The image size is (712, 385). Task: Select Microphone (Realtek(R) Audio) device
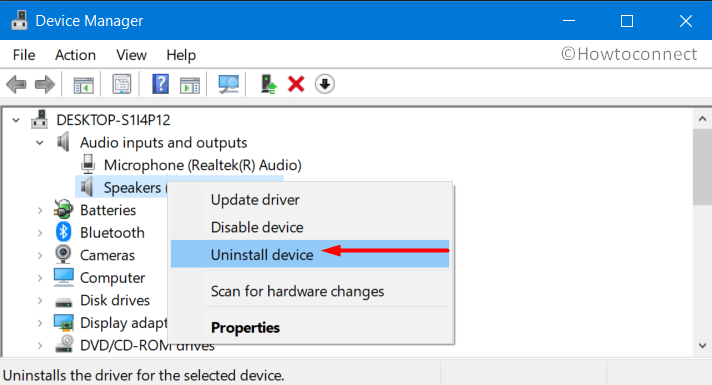coord(203,165)
